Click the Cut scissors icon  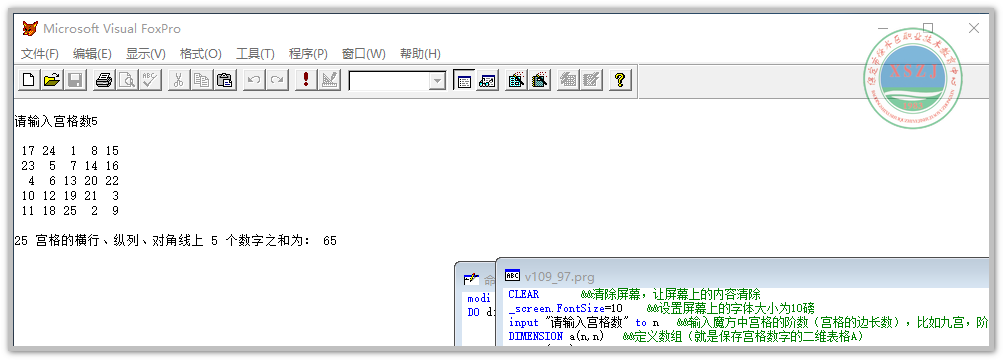point(178,80)
